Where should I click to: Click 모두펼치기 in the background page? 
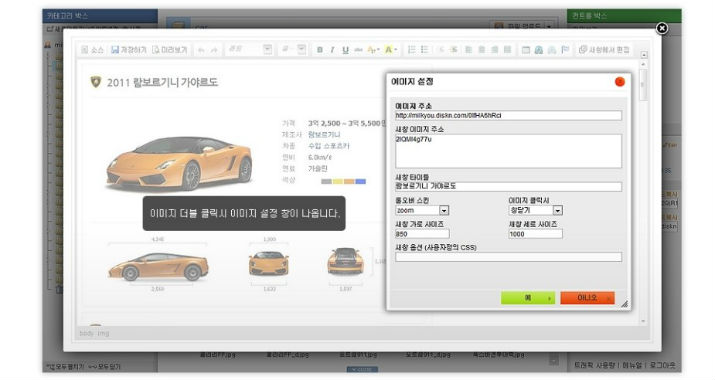coord(64,366)
